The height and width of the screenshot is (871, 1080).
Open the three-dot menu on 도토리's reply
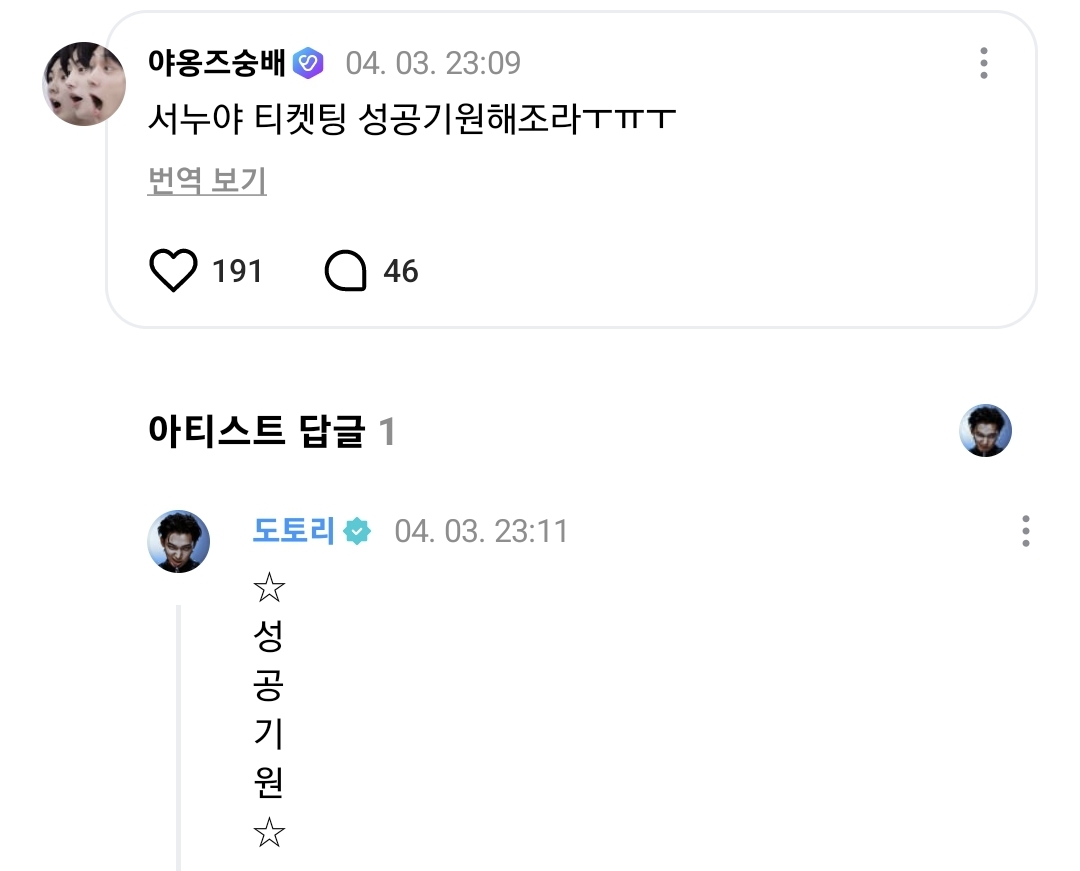pyautogui.click(x=1026, y=531)
